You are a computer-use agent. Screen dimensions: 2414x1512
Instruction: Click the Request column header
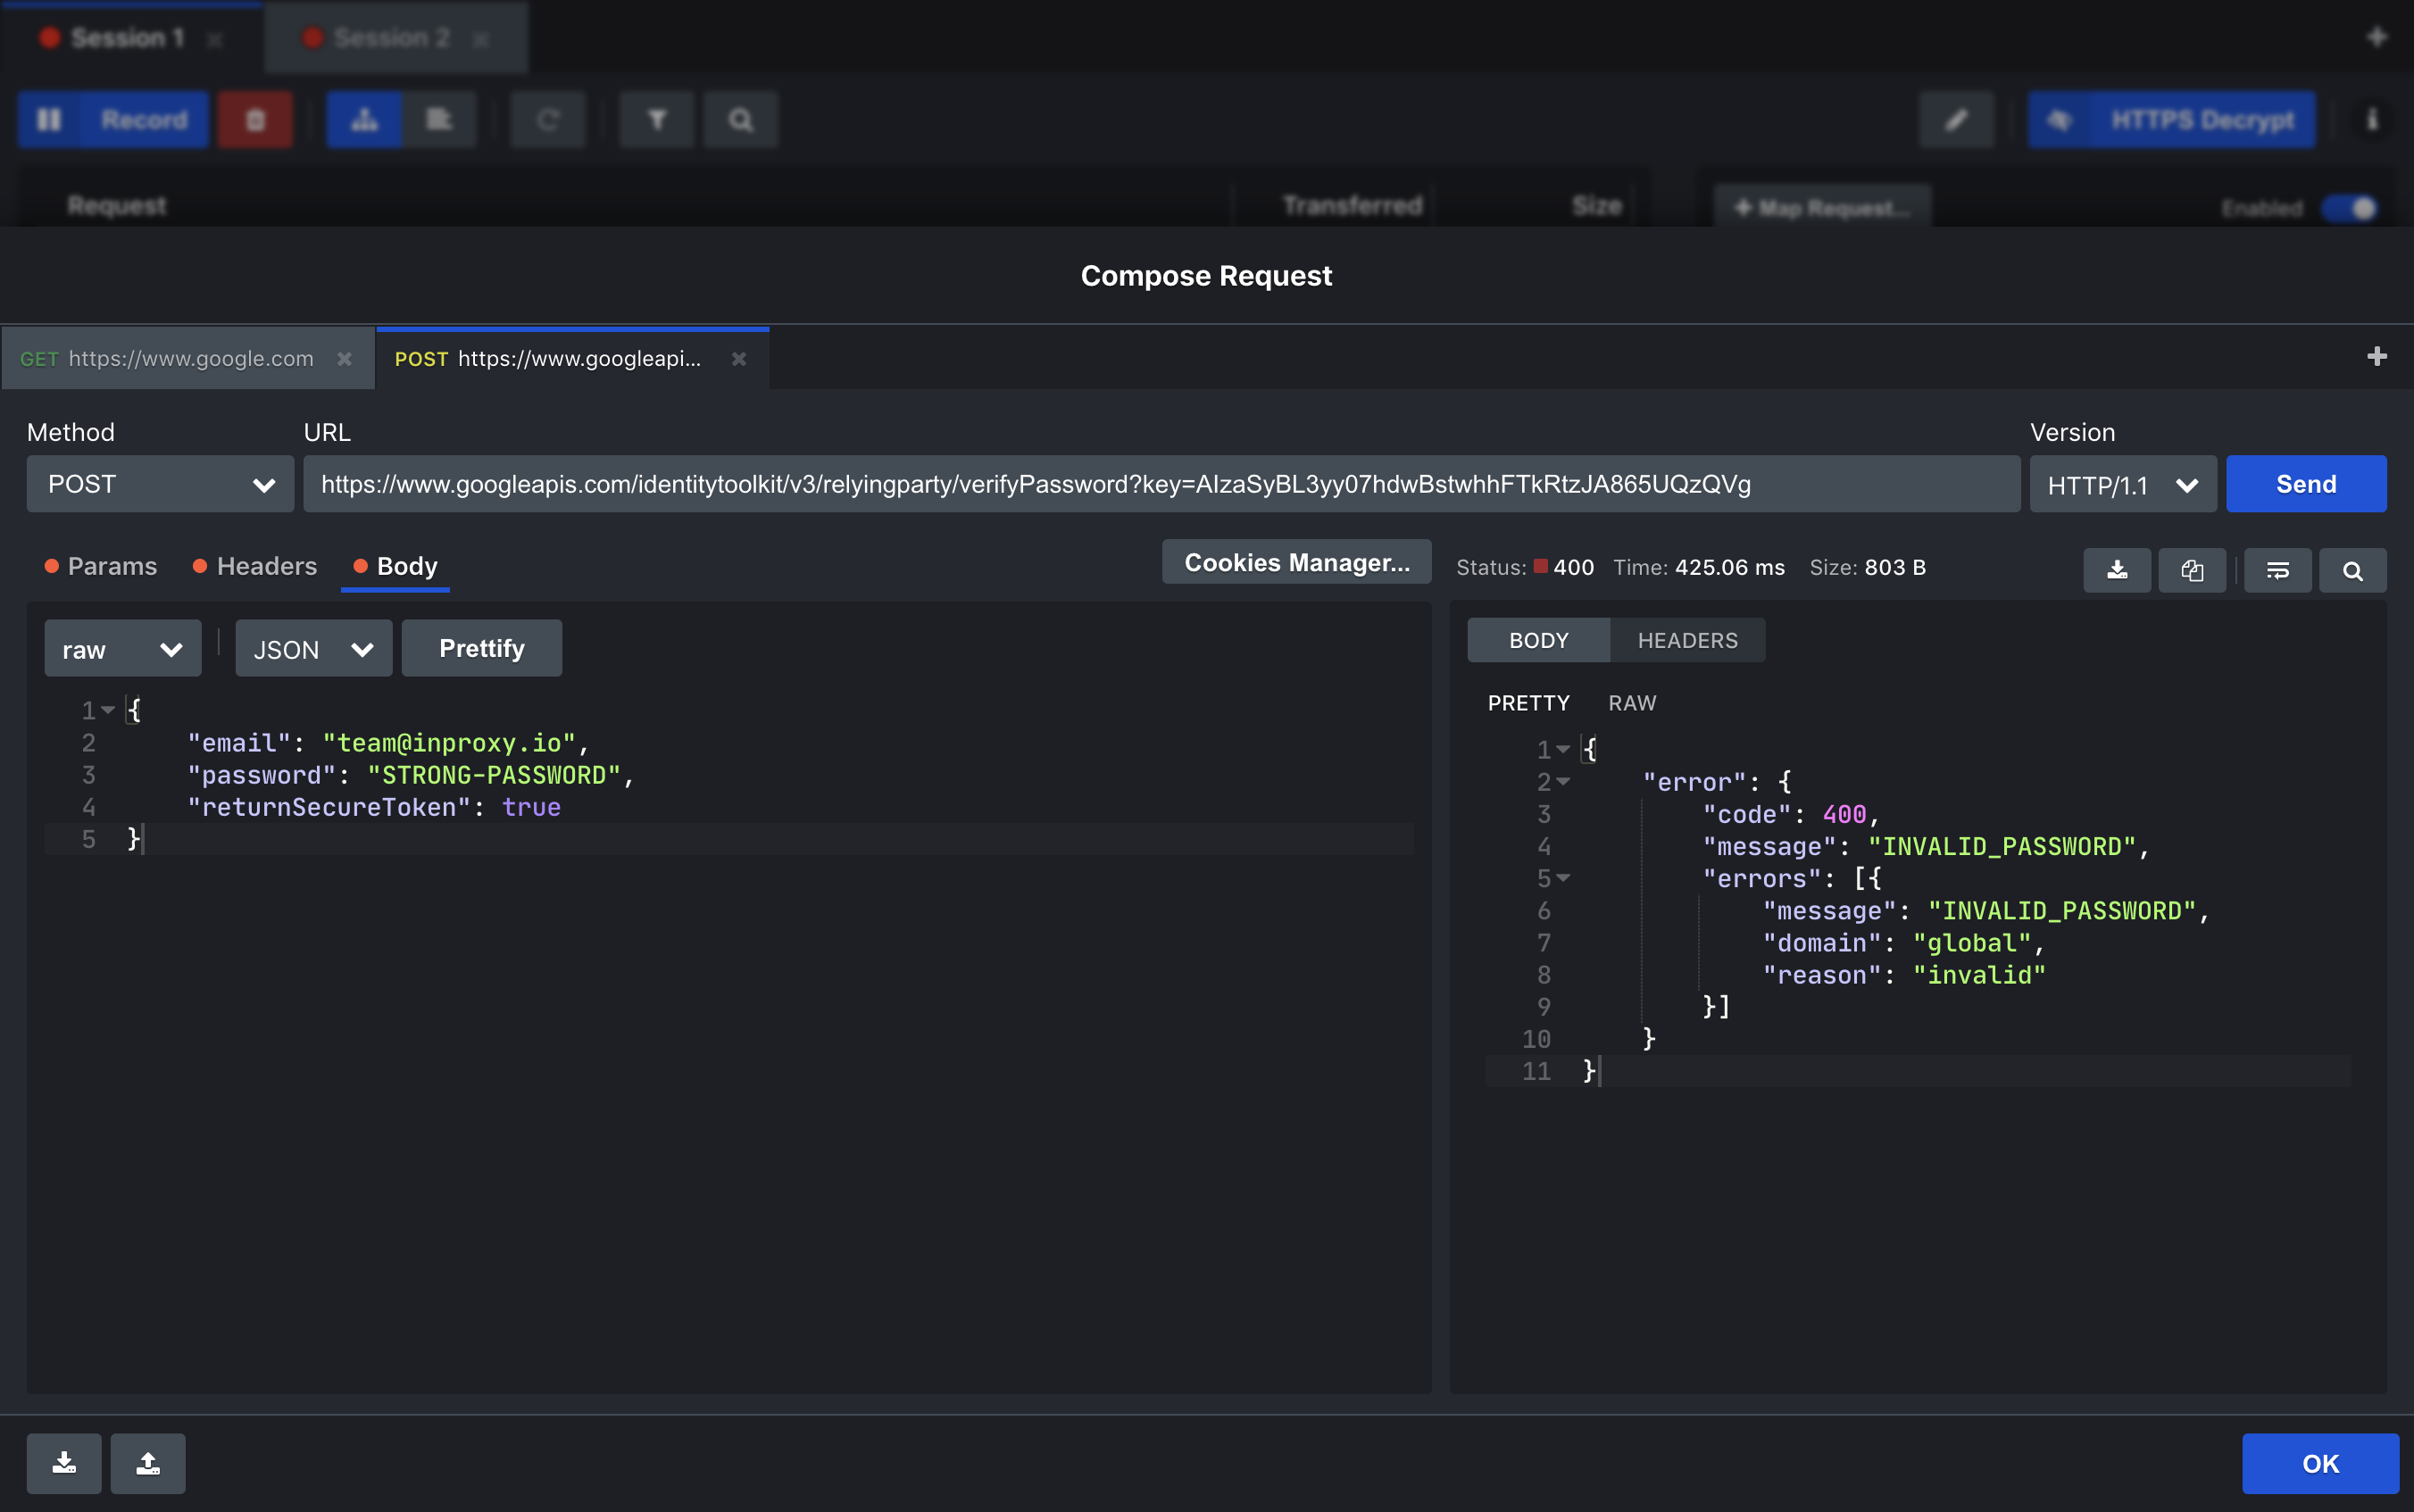(x=117, y=205)
